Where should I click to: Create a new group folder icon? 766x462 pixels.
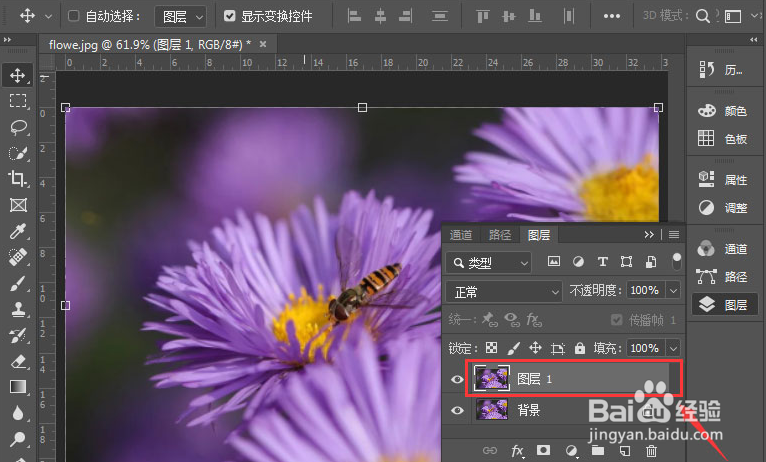point(597,450)
